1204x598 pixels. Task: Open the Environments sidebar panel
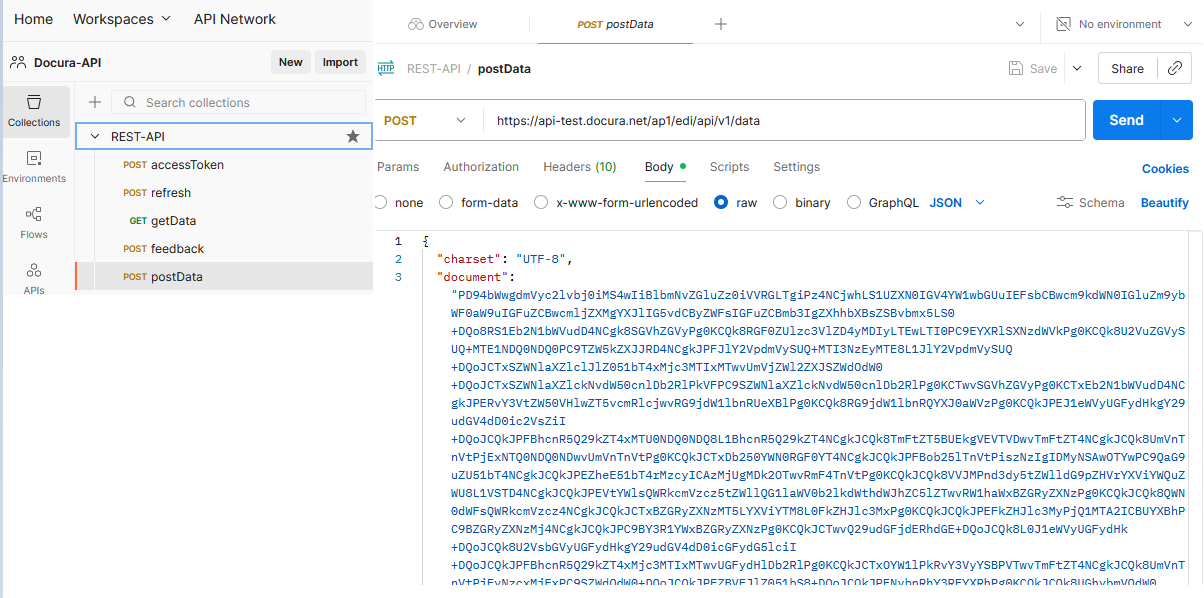(x=34, y=167)
